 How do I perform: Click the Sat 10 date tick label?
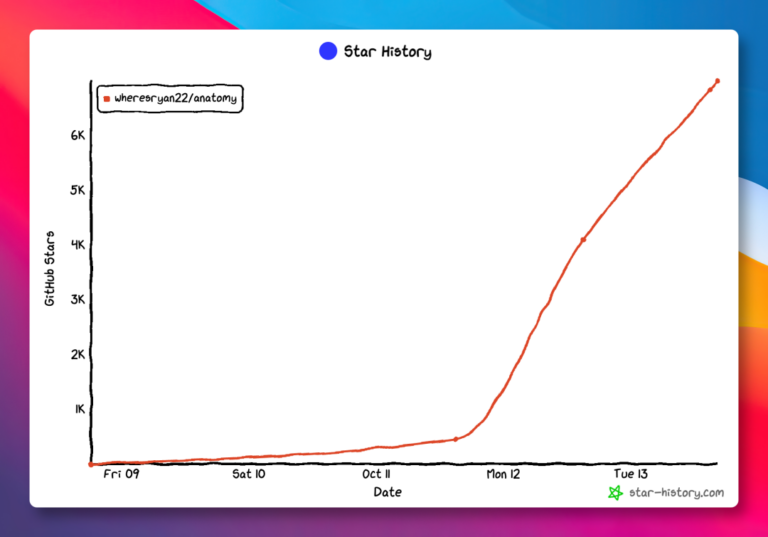pos(248,474)
